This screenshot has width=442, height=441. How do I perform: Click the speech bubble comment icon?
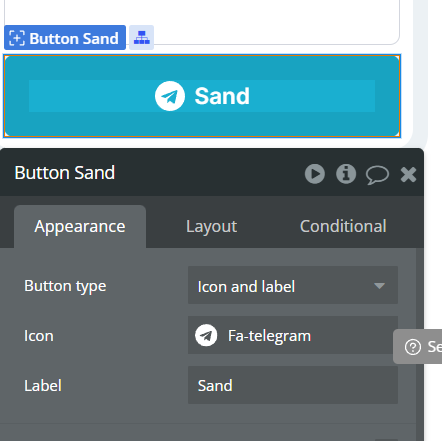(377, 175)
